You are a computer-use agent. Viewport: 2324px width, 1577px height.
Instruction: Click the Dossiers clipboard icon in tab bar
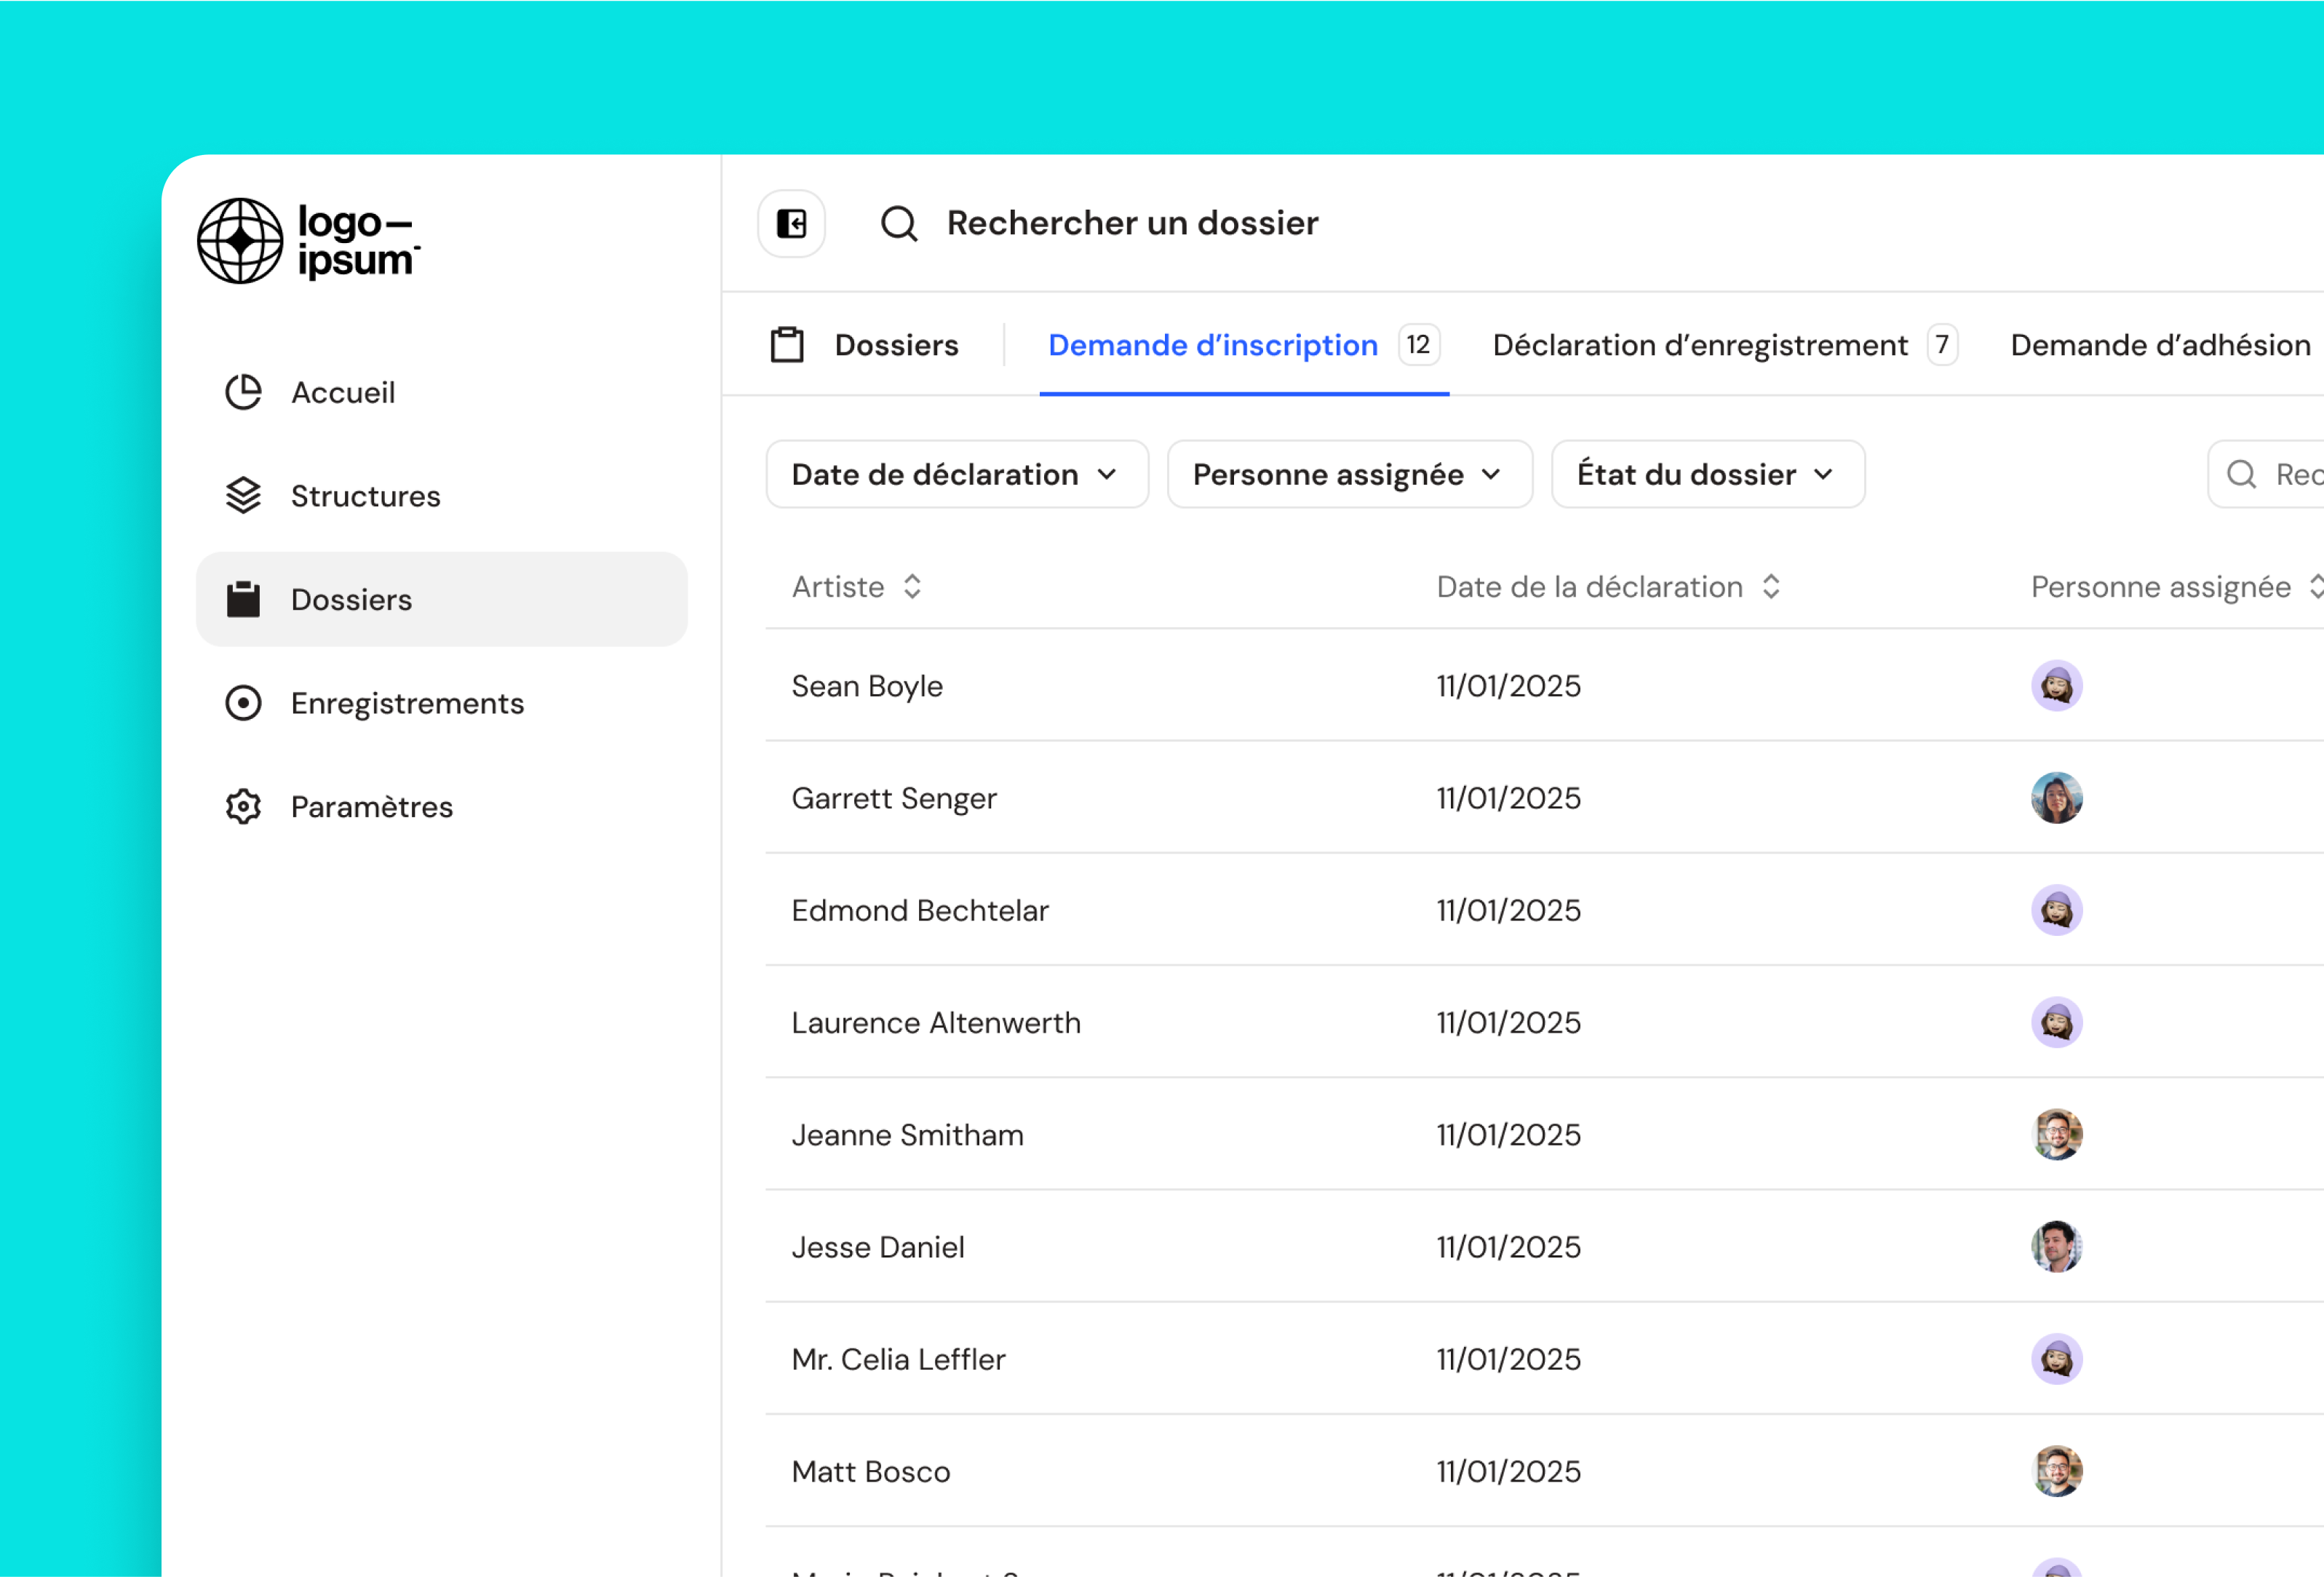click(788, 345)
